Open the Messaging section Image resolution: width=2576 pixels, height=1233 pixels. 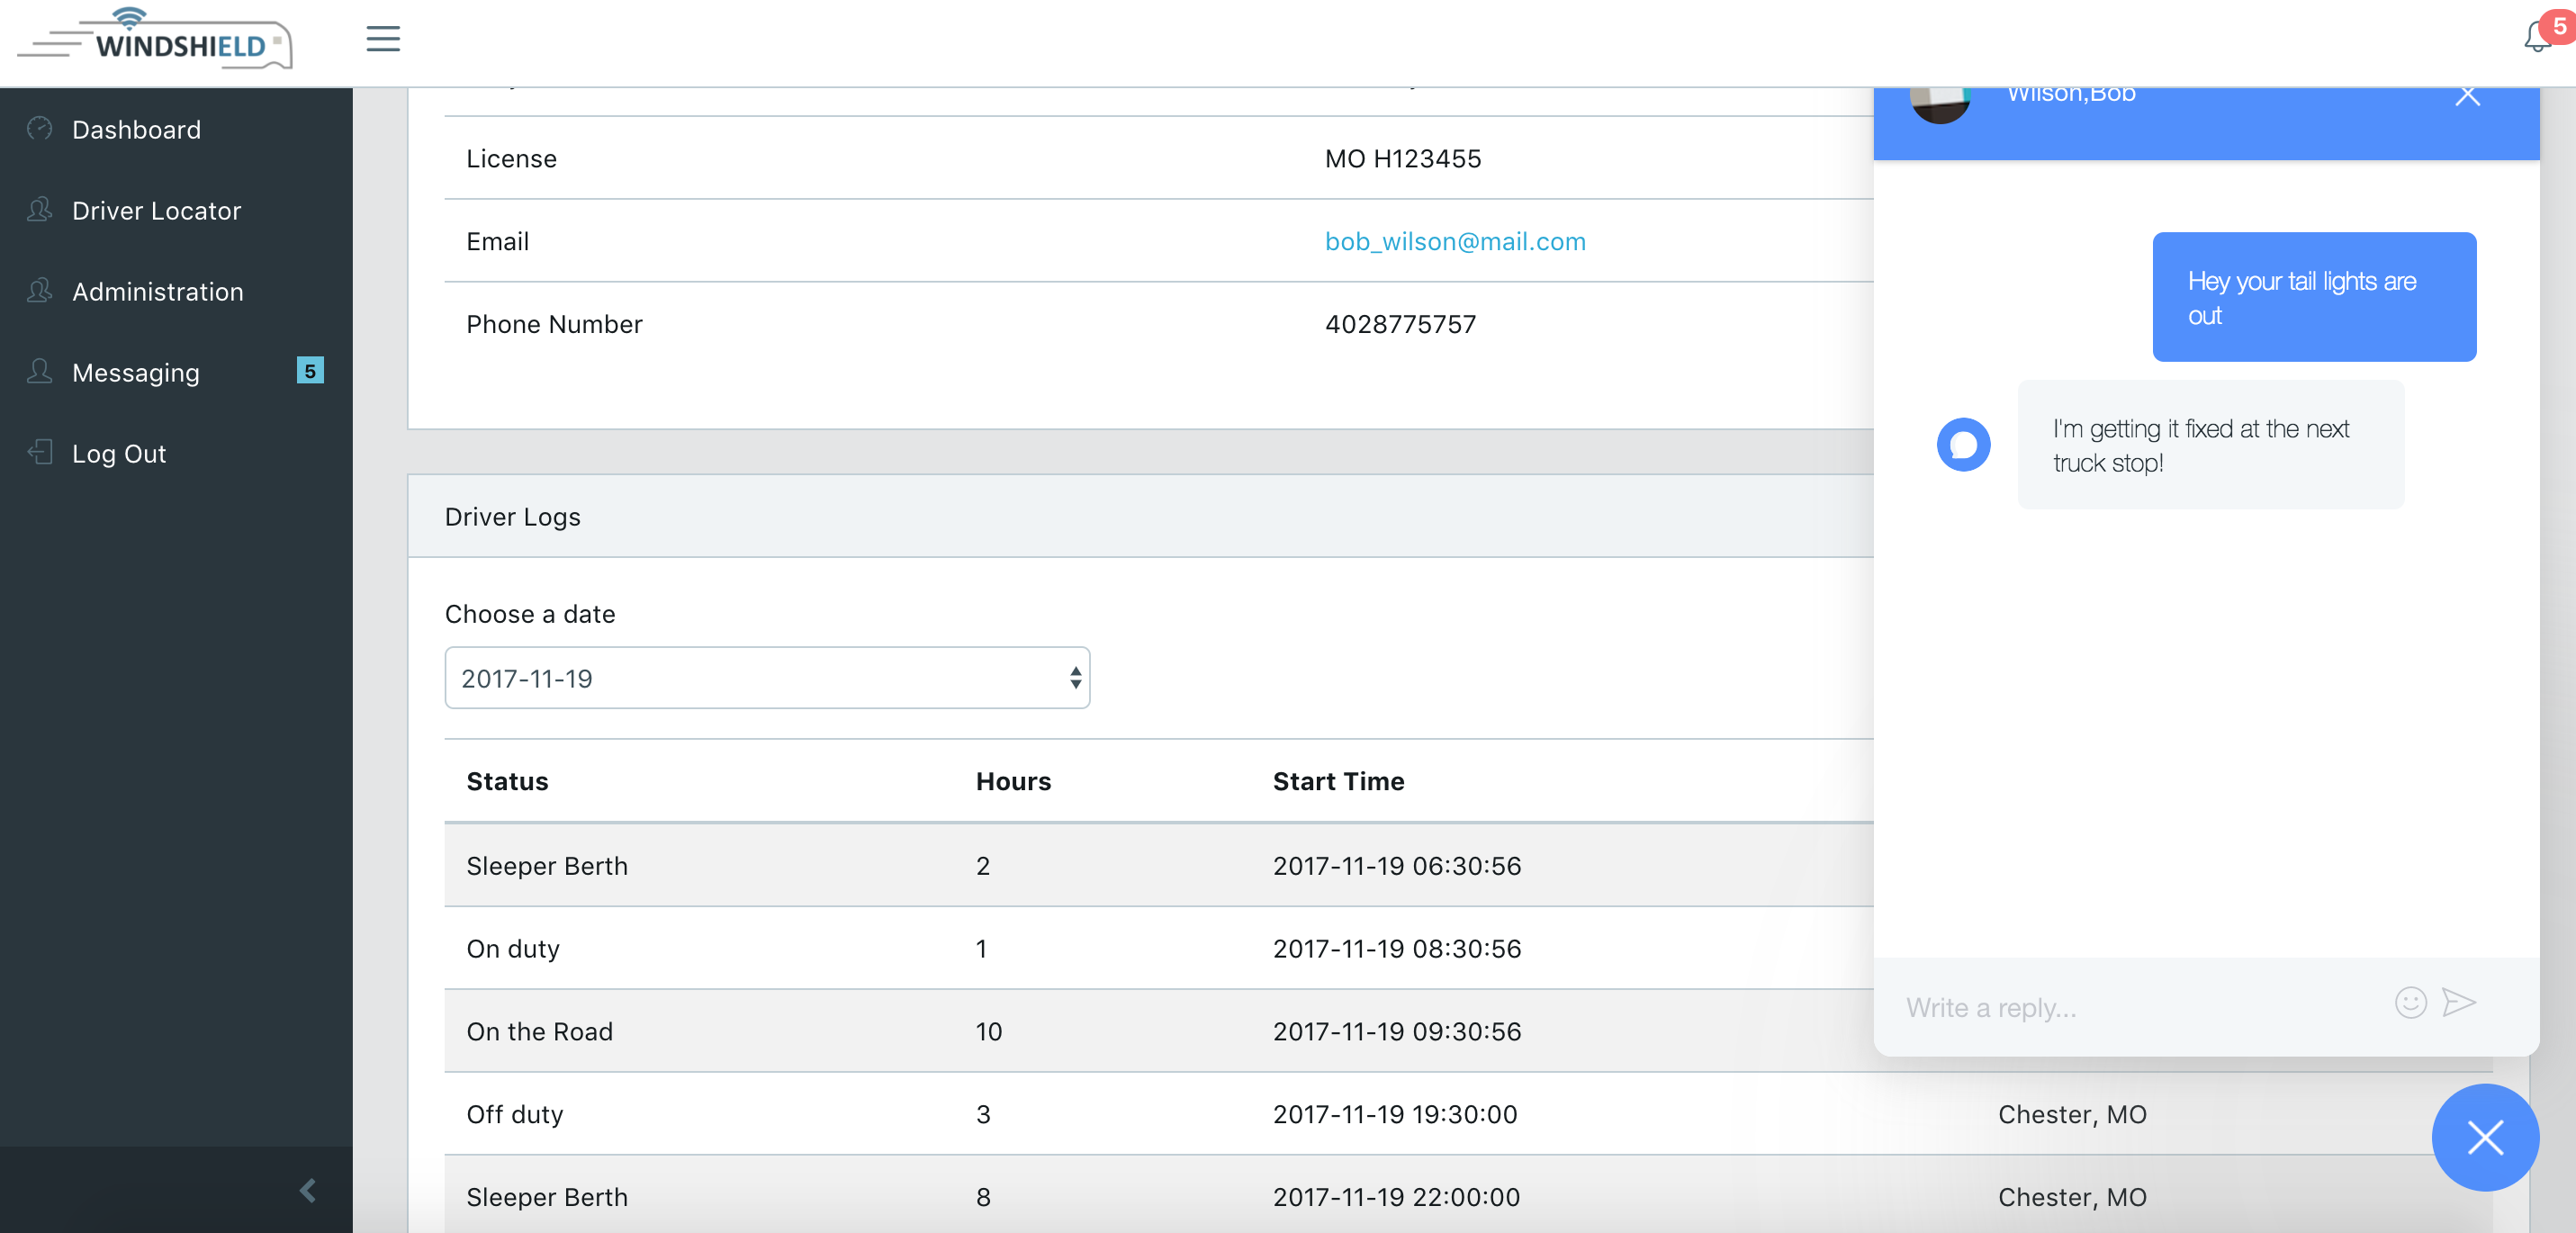136,372
